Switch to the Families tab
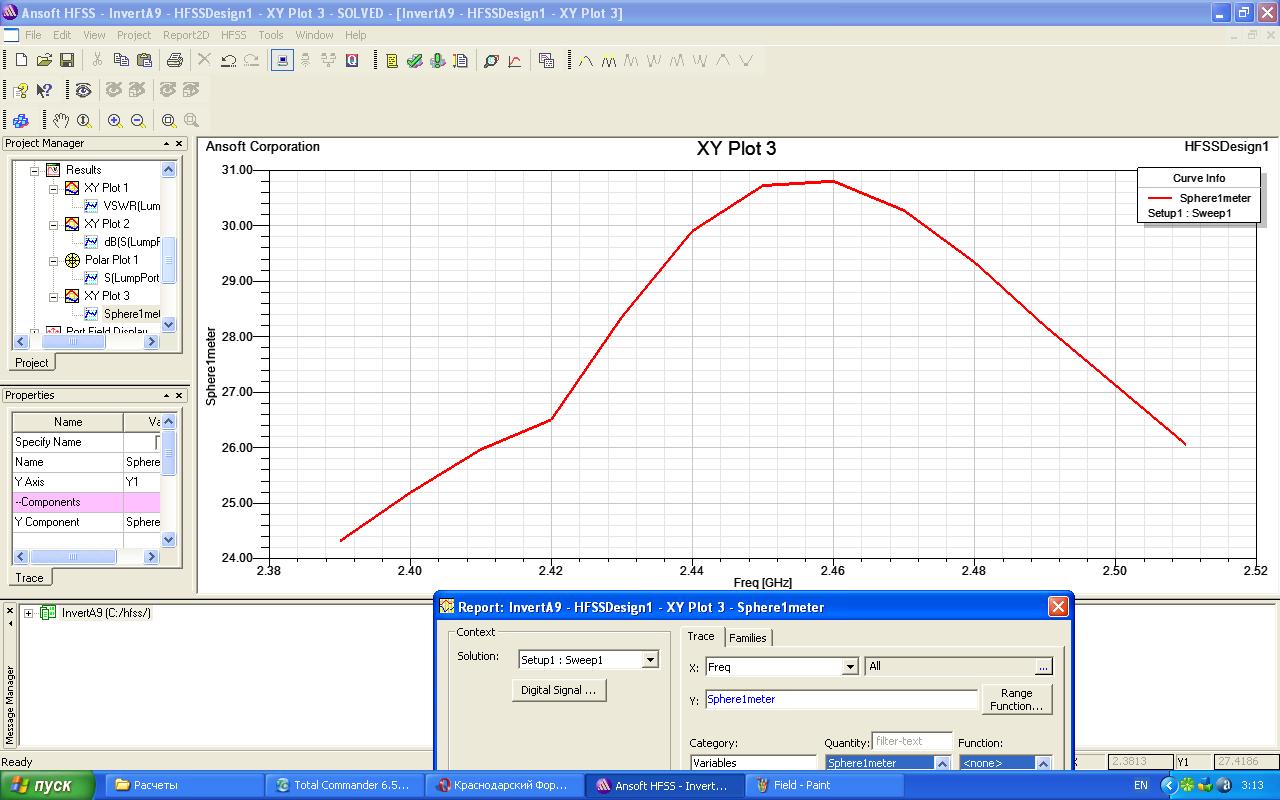 click(x=747, y=638)
